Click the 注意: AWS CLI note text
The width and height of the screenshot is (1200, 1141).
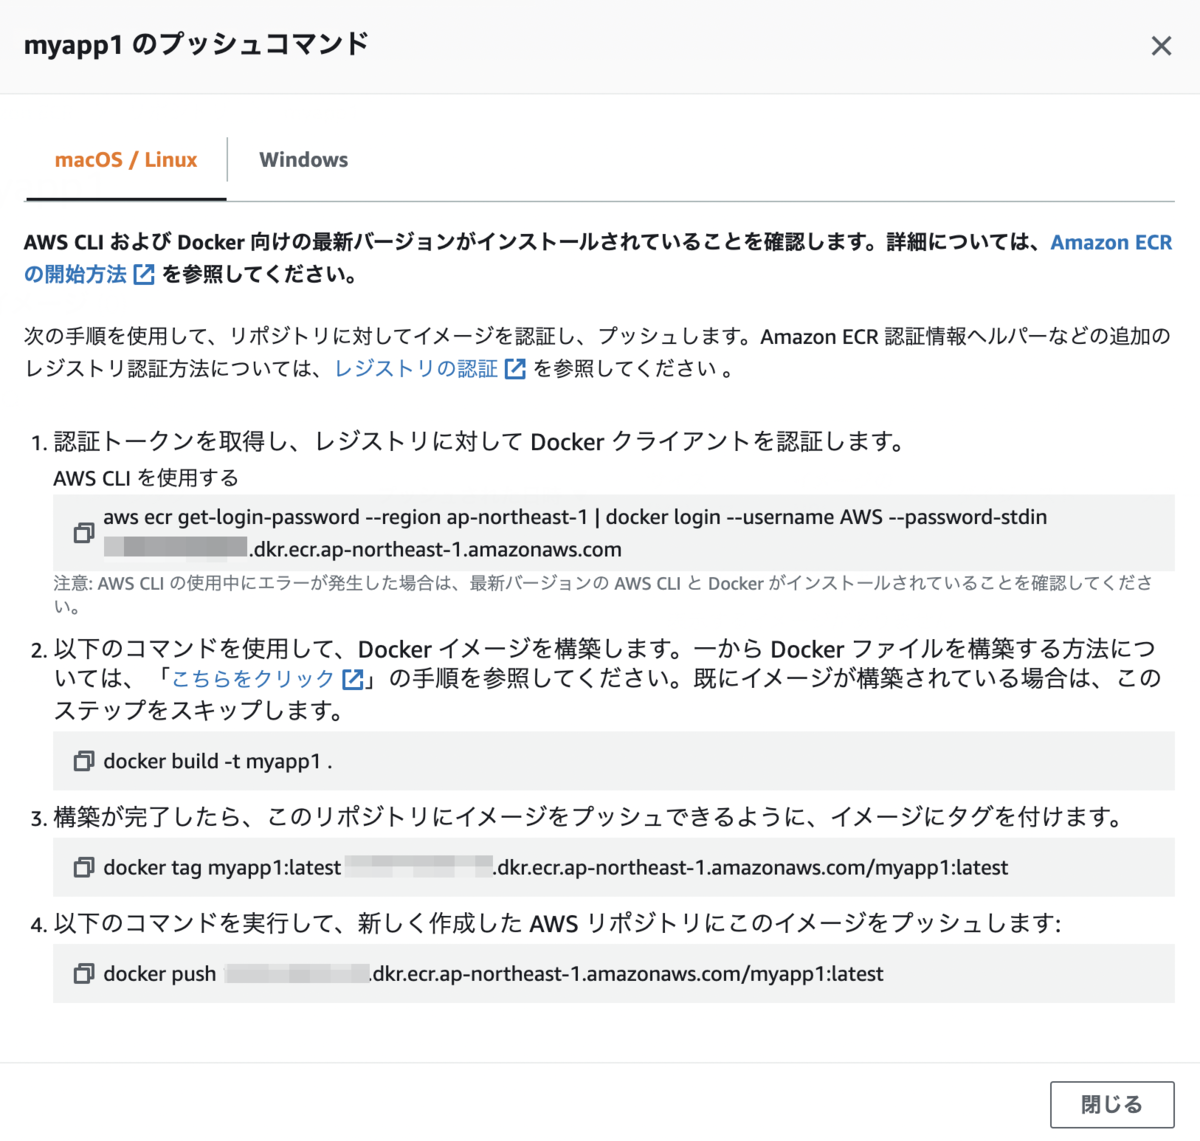coord(603,594)
